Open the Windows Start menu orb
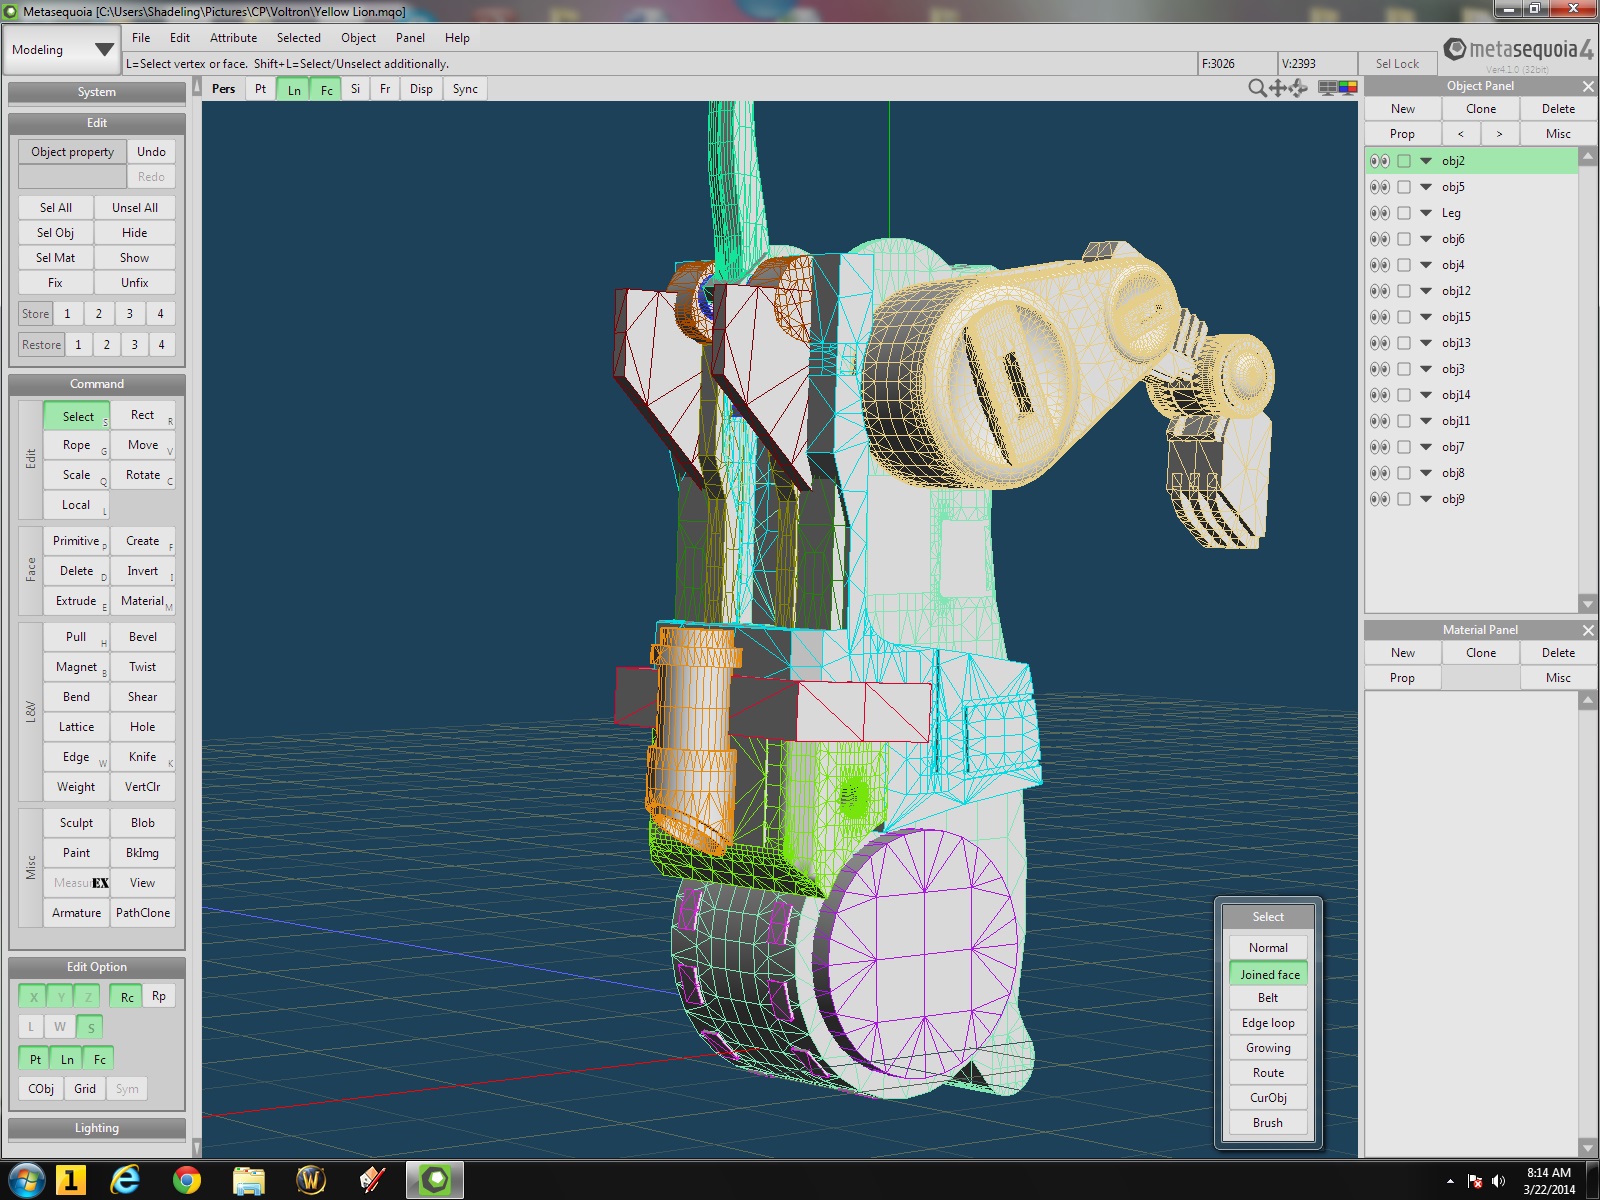This screenshot has width=1600, height=1200. 27,1181
